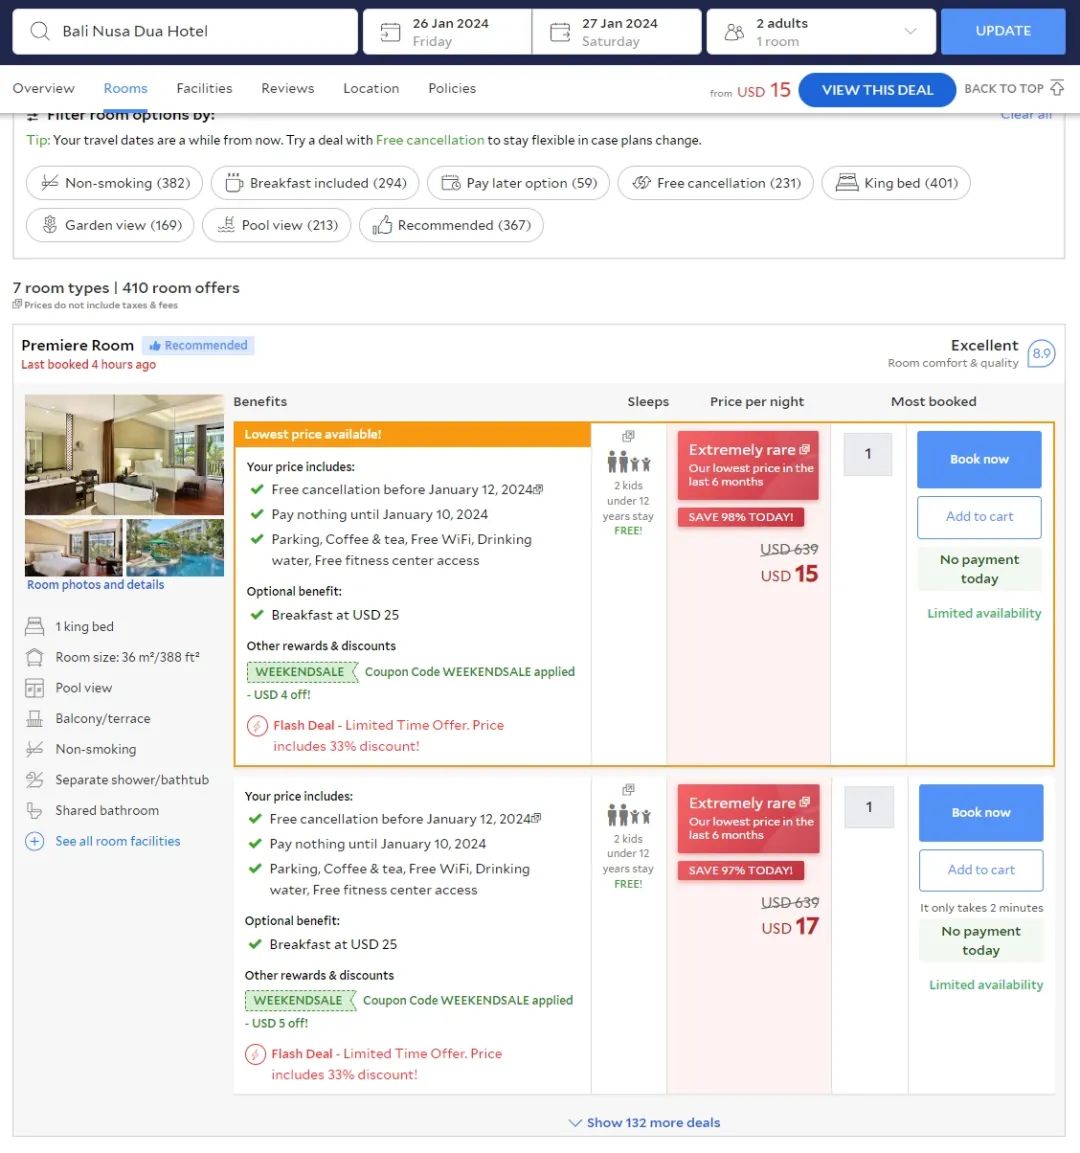Open room quantity selector for USD 15 offer

(868, 454)
